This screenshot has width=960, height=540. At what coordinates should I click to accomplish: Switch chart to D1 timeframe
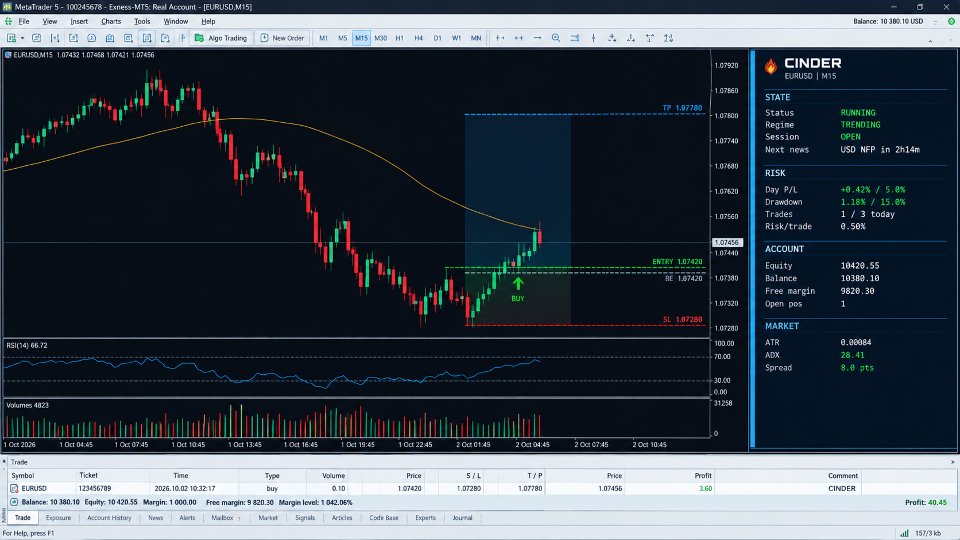tap(437, 38)
